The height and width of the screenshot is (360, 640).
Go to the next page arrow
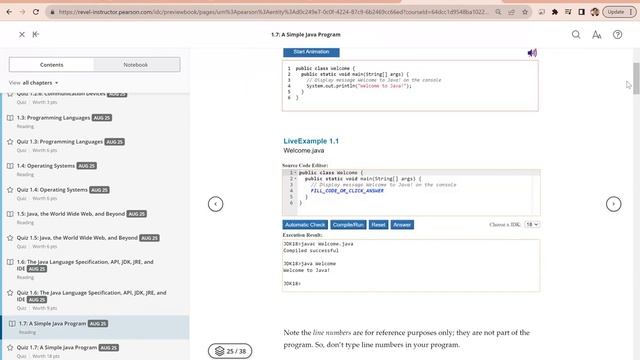(613, 204)
